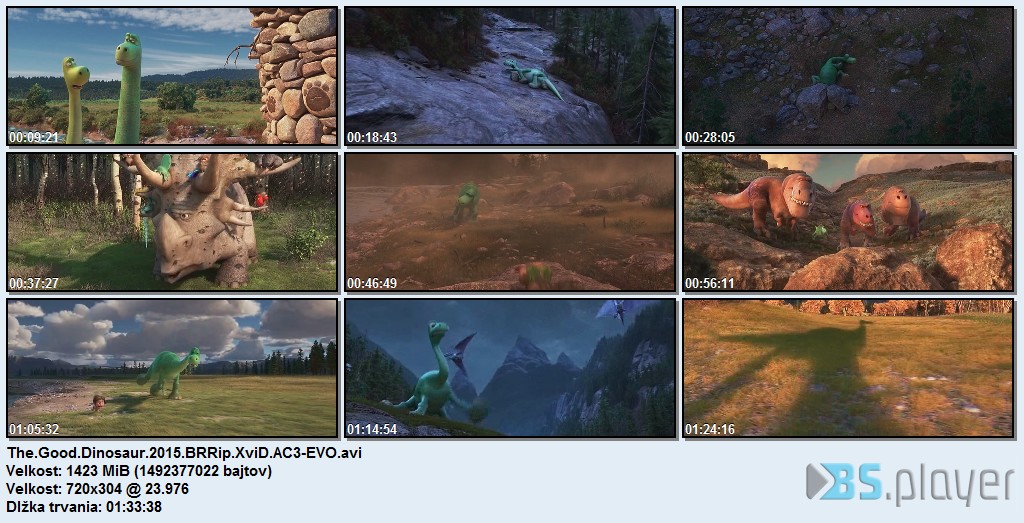The image size is (1024, 523).
Task: Open the cloudy field frame at 01:05:32
Action: click(172, 368)
